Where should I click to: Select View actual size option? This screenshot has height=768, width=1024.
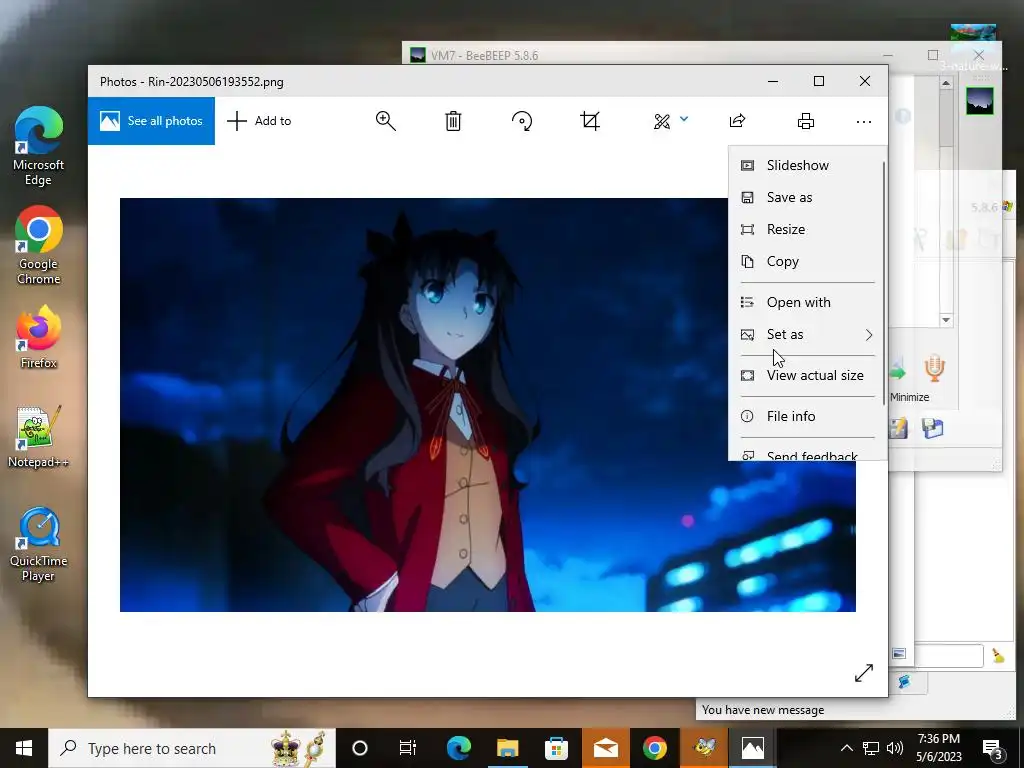(806, 376)
